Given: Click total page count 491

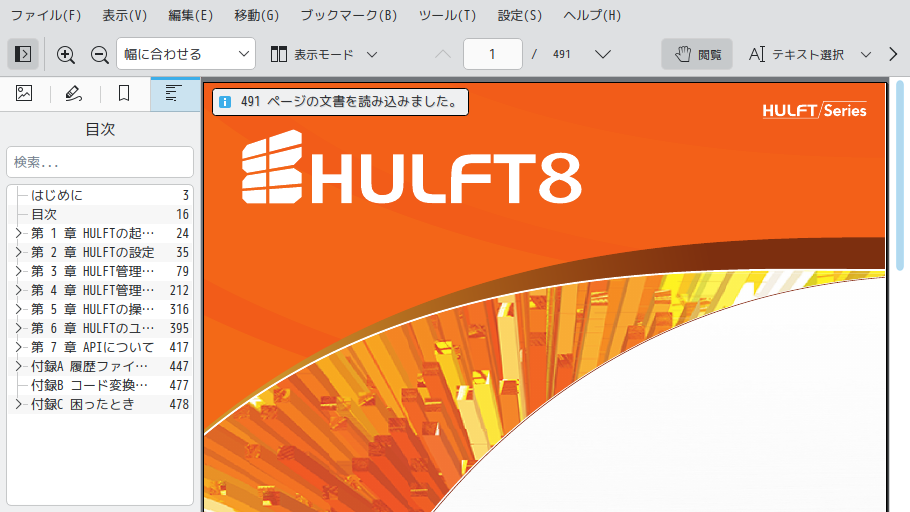Looking at the screenshot, I should [562, 54].
